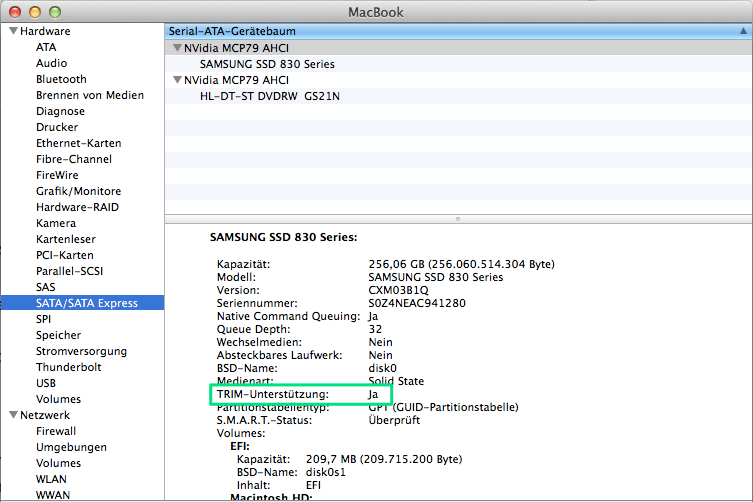Screen dimensions: 753x502
Task: Select Volumes under Hardware
Action: [x=58, y=399]
